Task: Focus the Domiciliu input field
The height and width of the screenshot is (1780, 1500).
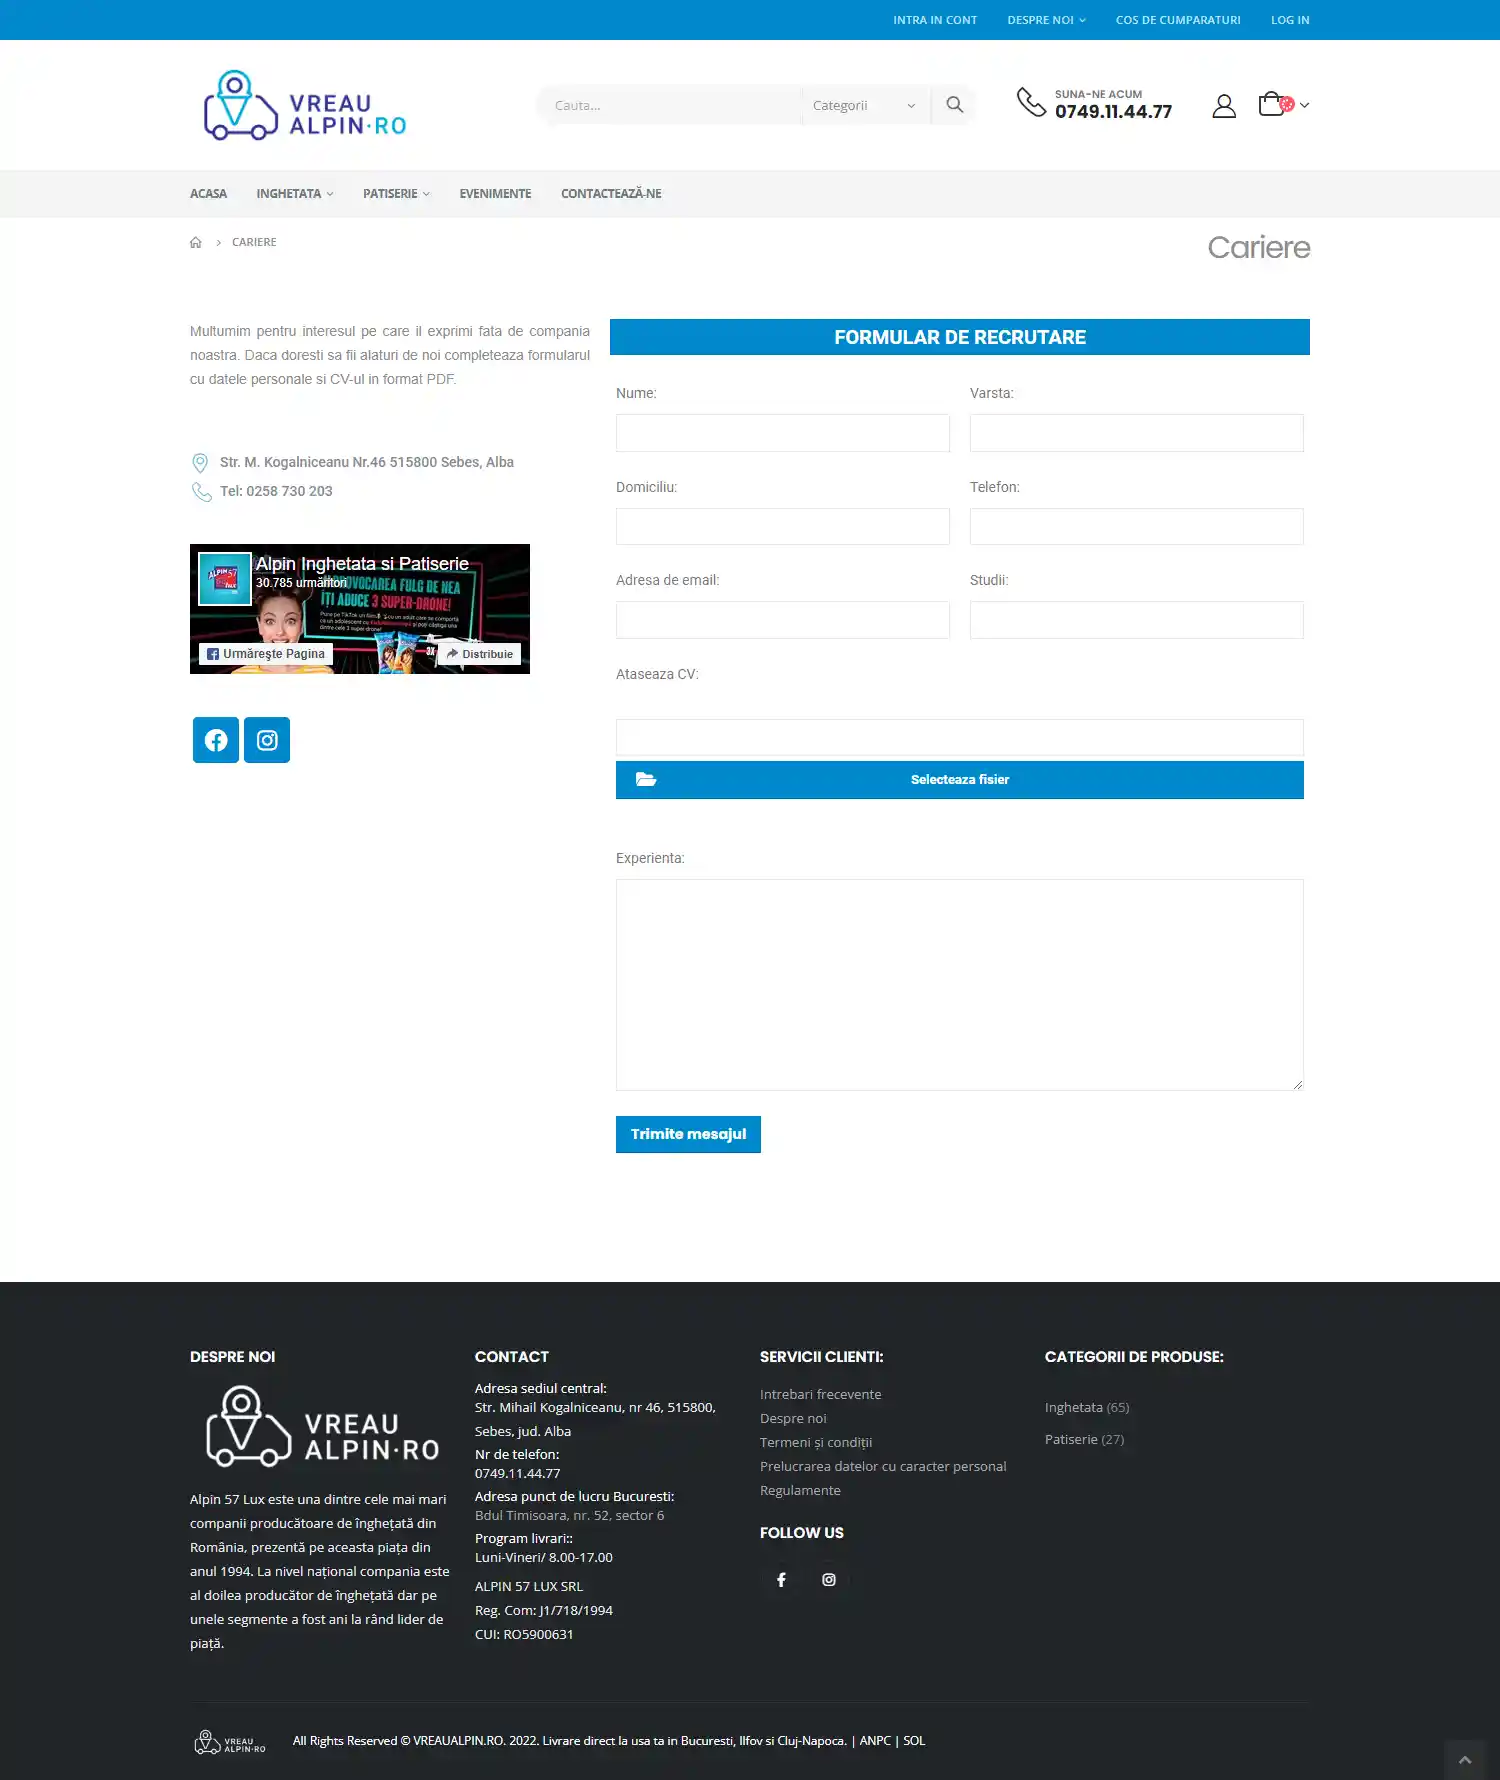Action: [783, 526]
